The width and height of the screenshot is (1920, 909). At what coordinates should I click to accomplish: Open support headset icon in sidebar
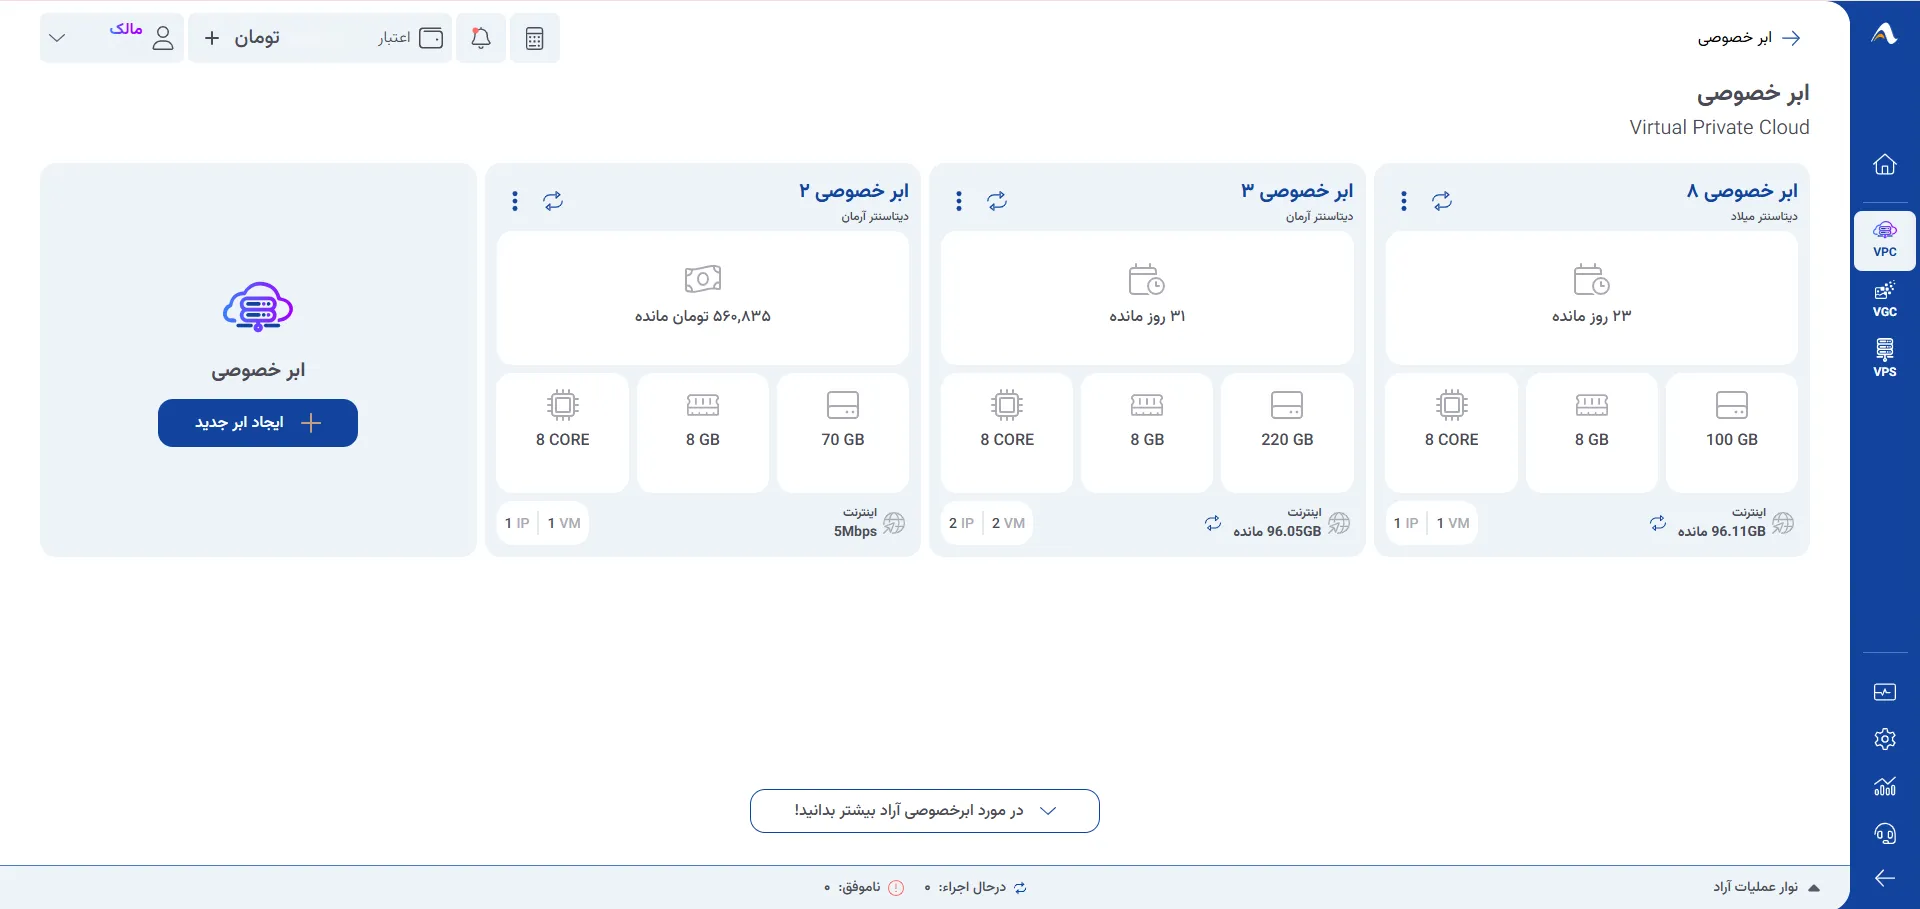point(1885,833)
